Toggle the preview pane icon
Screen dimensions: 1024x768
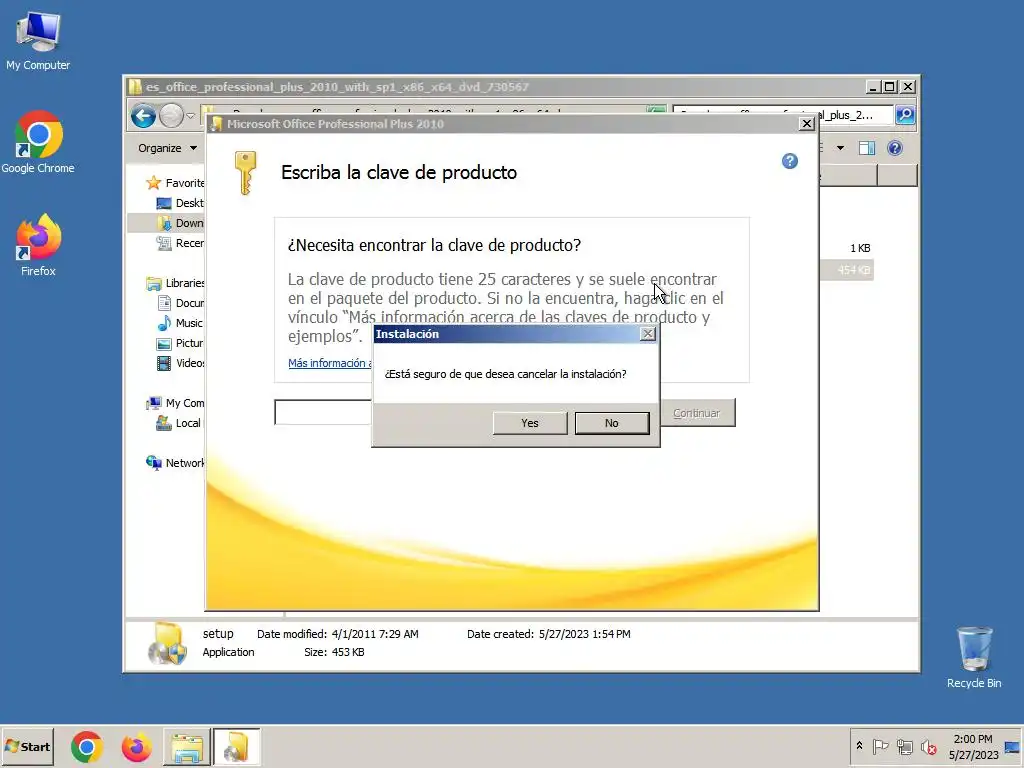[867, 148]
